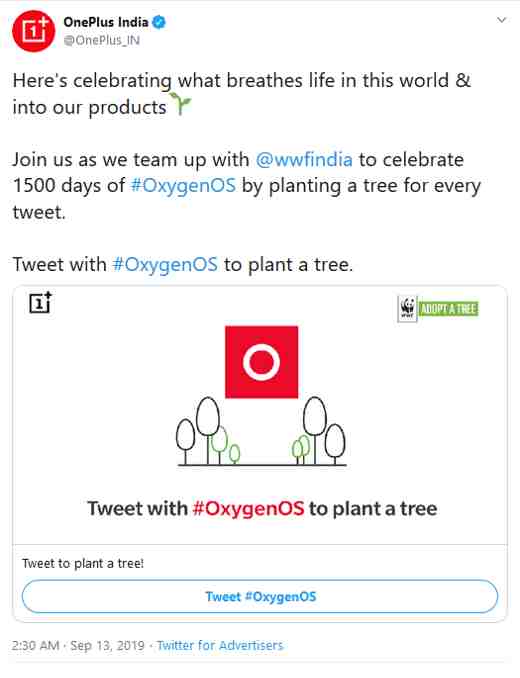520x678 pixels.
Task: Expand the tweet options chevron
Action: [x=501, y=20]
